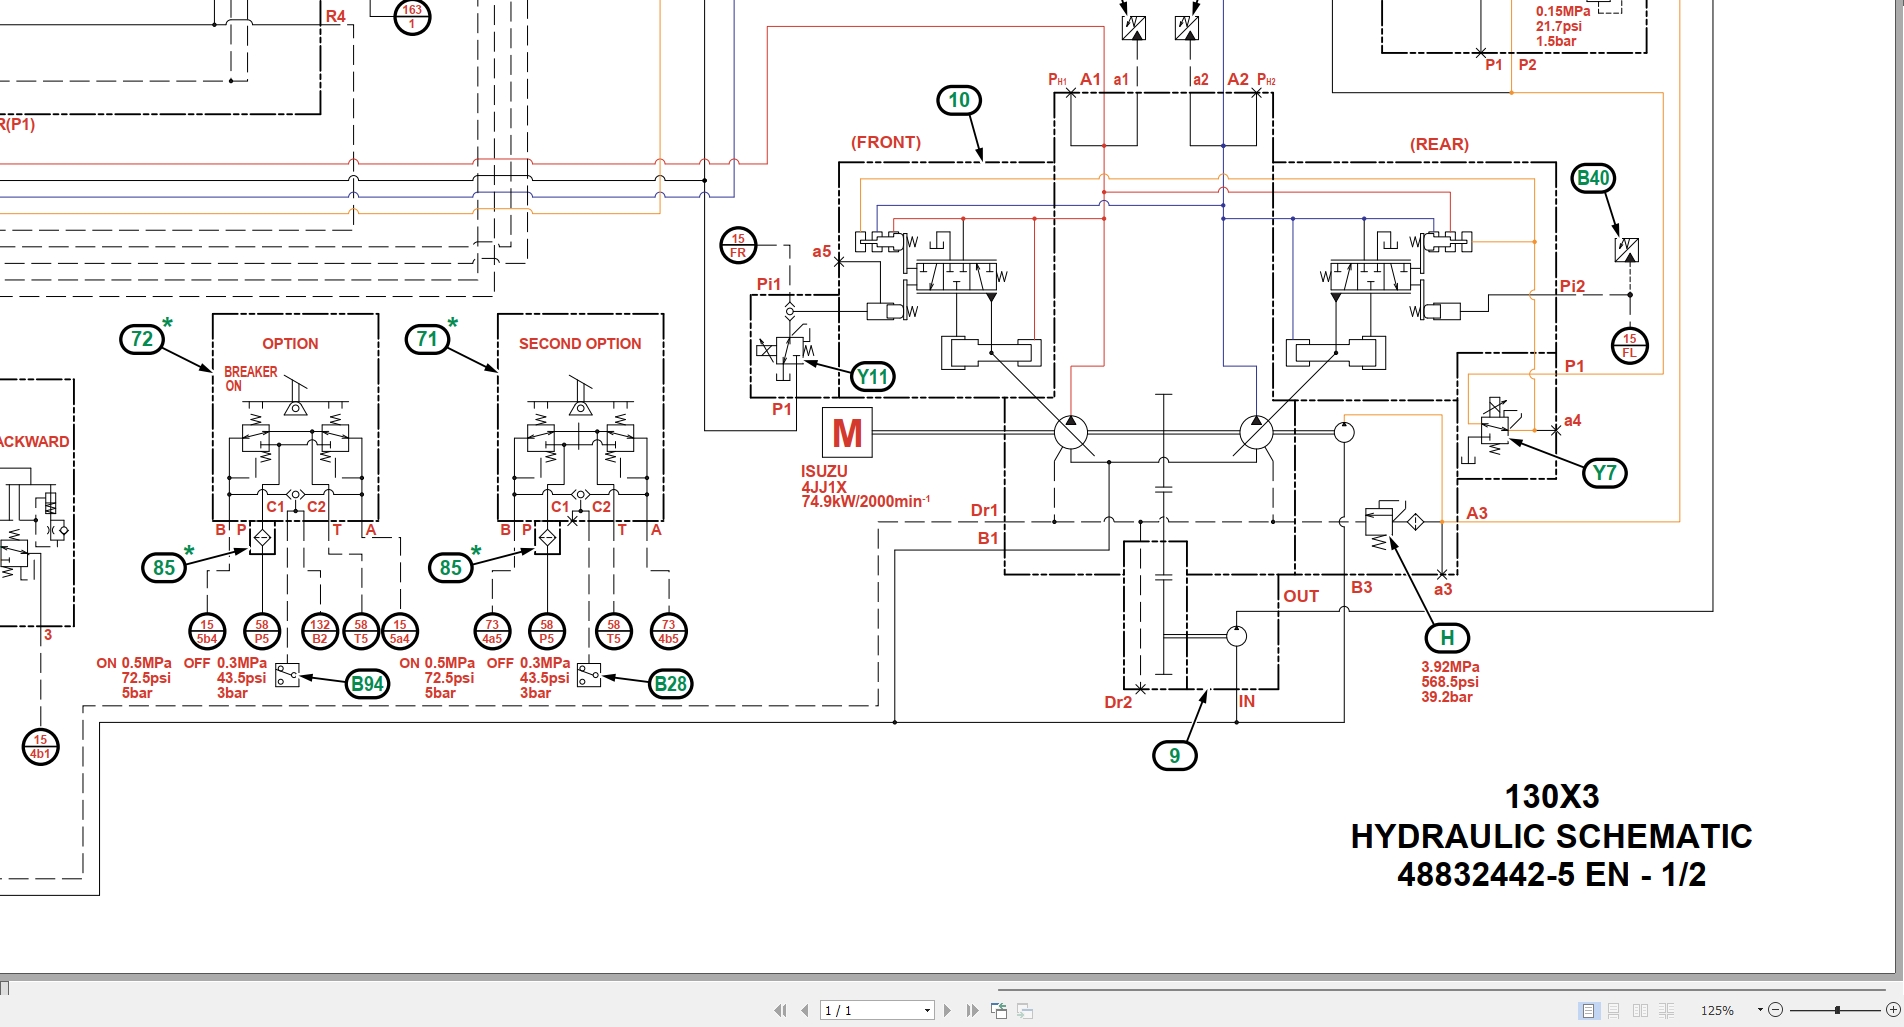The height and width of the screenshot is (1027, 1904).
Task: Advance to the next page icon
Action: (947, 1010)
